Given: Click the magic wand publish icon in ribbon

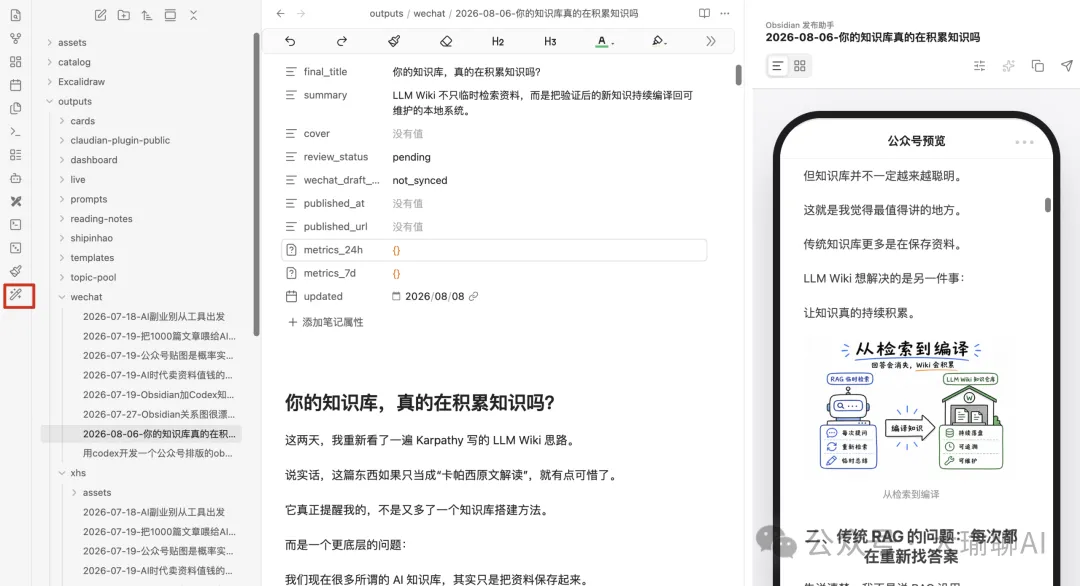Looking at the screenshot, I should 17,295.
